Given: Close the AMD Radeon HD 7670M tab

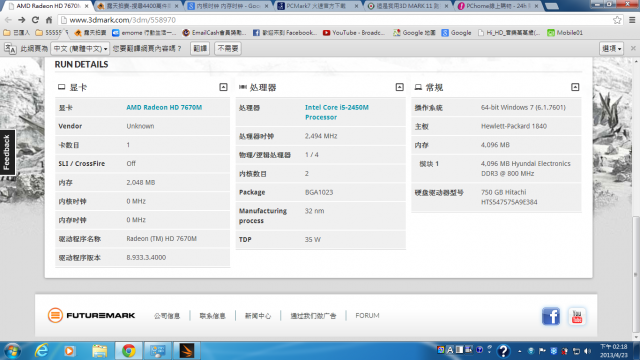Looking at the screenshot, I should [86, 6].
